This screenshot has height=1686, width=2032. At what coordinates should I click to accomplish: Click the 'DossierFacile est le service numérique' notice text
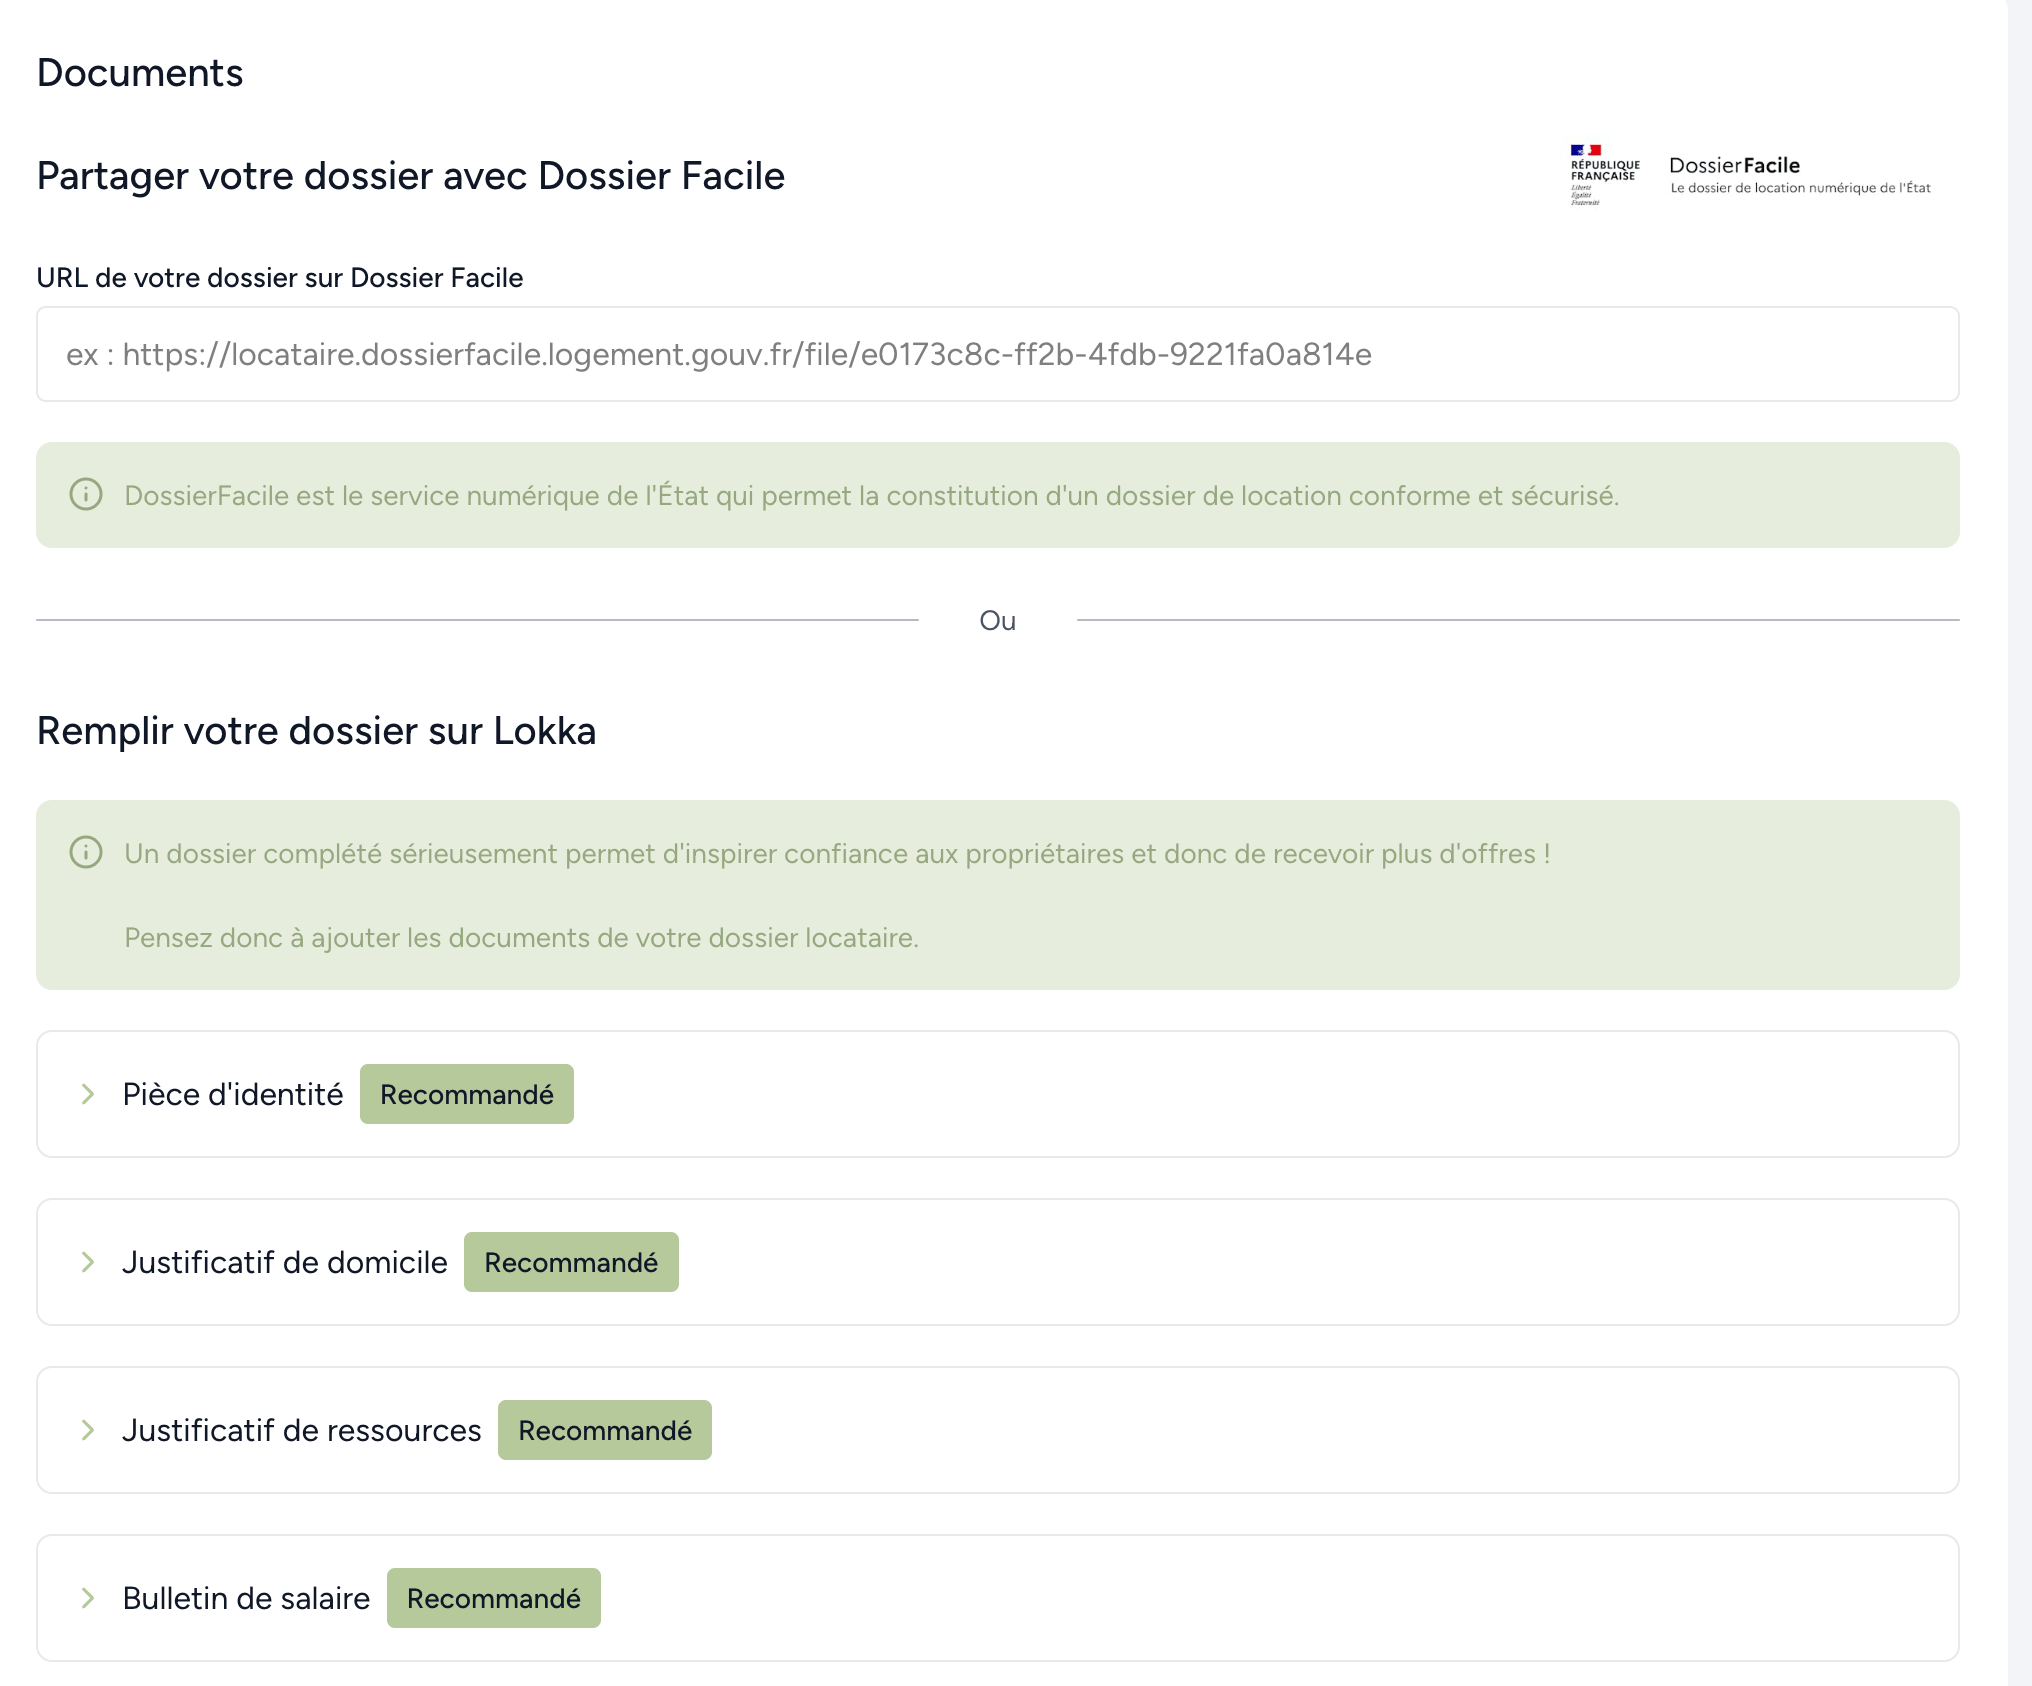[872, 496]
